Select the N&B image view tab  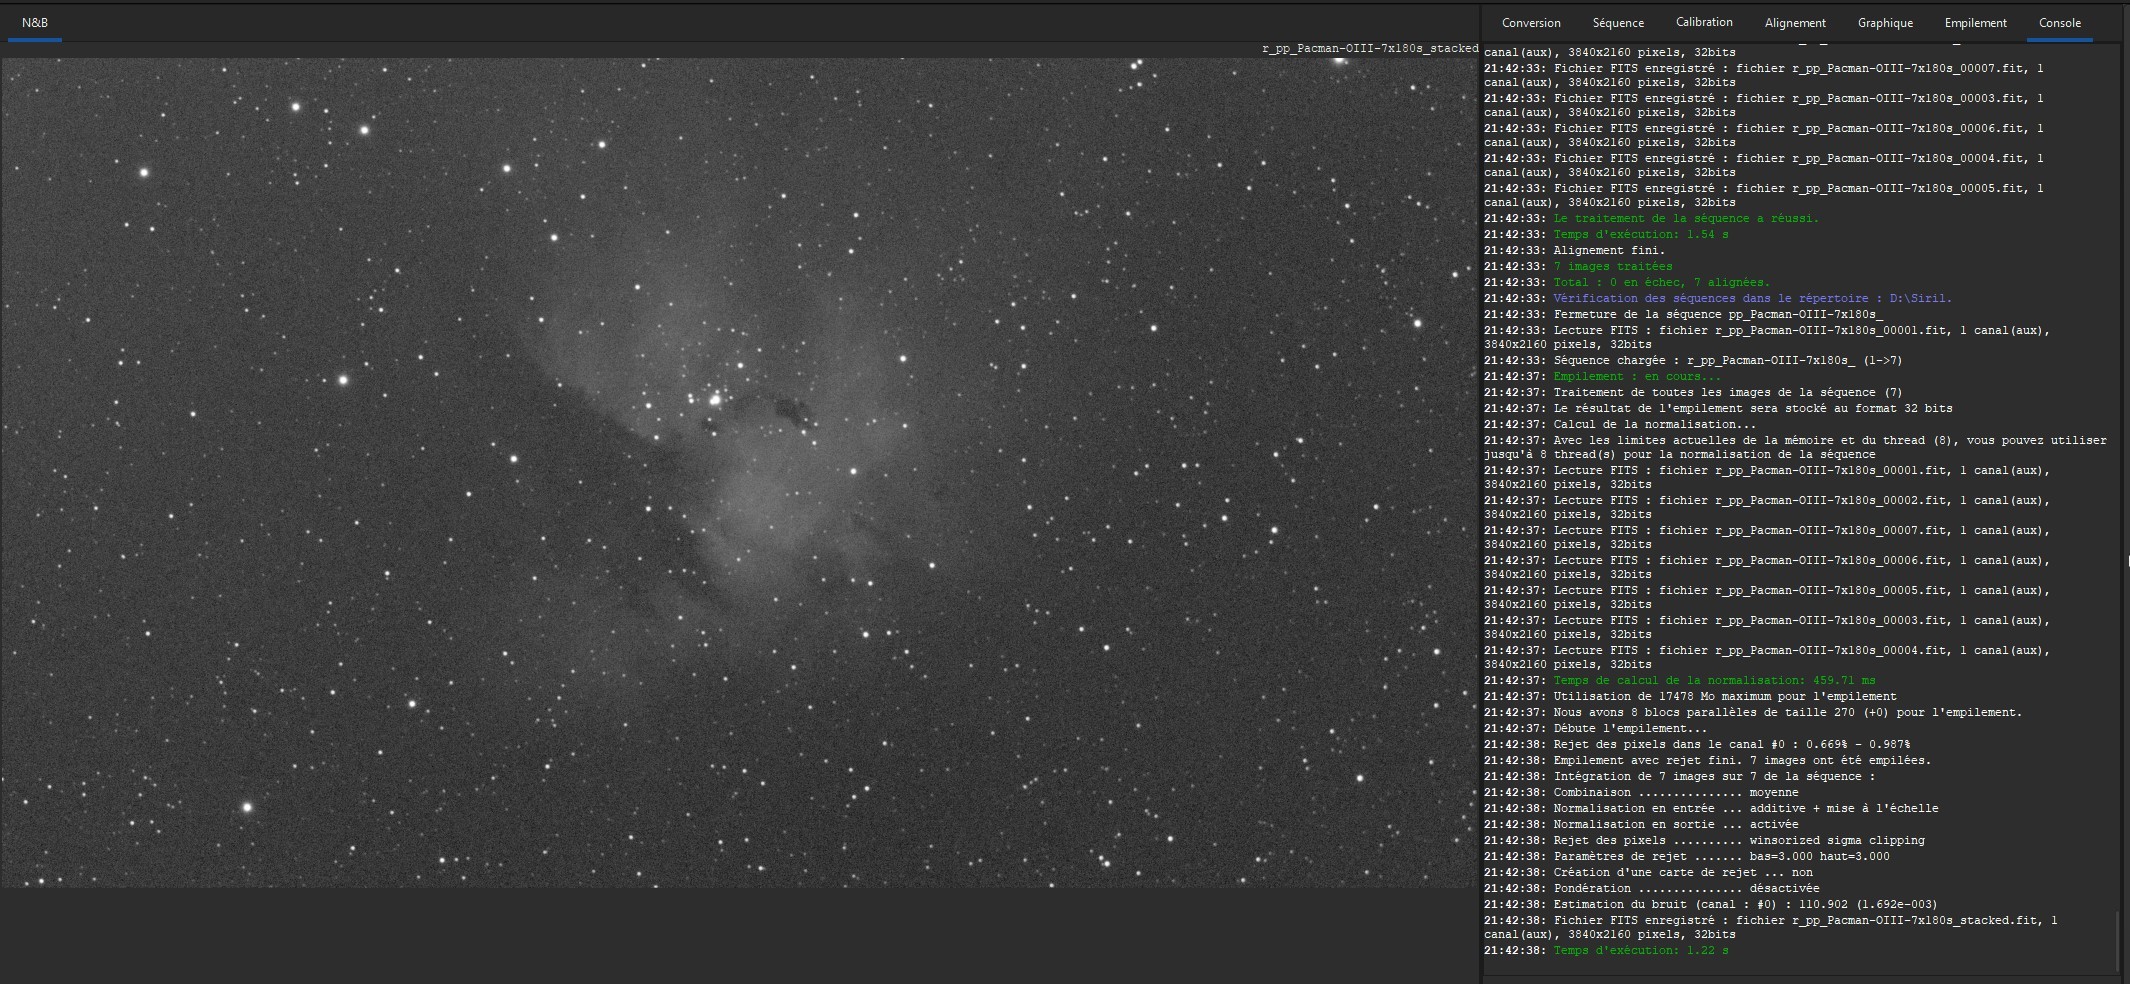point(35,23)
